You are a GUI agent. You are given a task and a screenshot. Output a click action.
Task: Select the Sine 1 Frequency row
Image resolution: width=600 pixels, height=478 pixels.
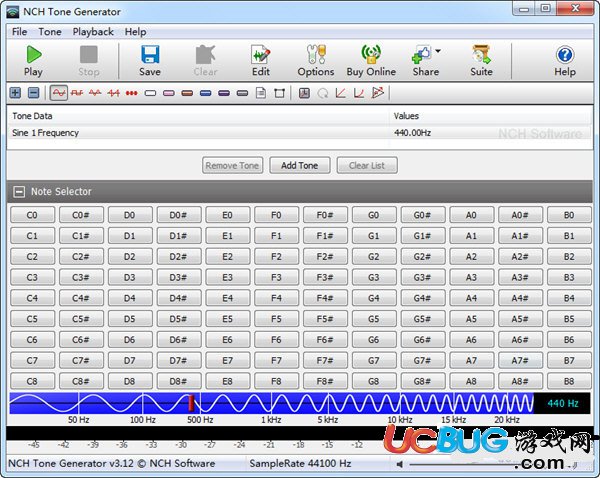300,133
